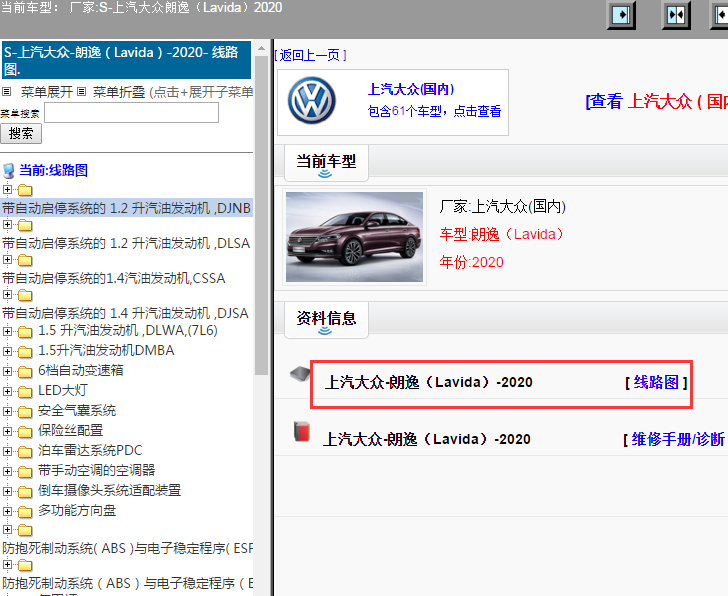
Task: Click the 当前:线路图 computer icon
Action: pos(9,171)
